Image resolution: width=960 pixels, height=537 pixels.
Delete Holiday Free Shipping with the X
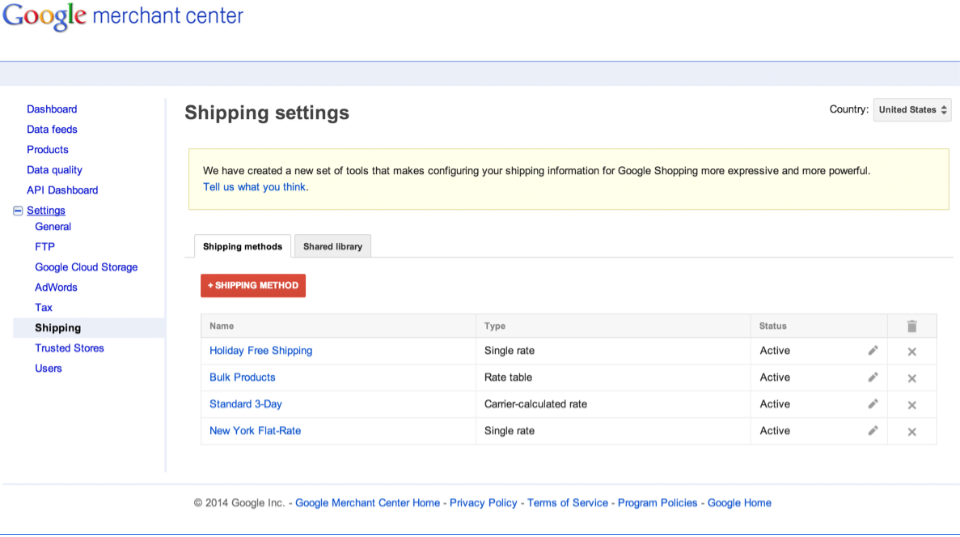912,351
